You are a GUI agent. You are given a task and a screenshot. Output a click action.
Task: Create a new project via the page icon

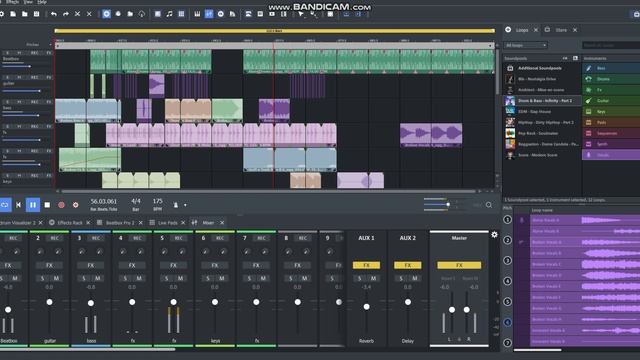13,14
